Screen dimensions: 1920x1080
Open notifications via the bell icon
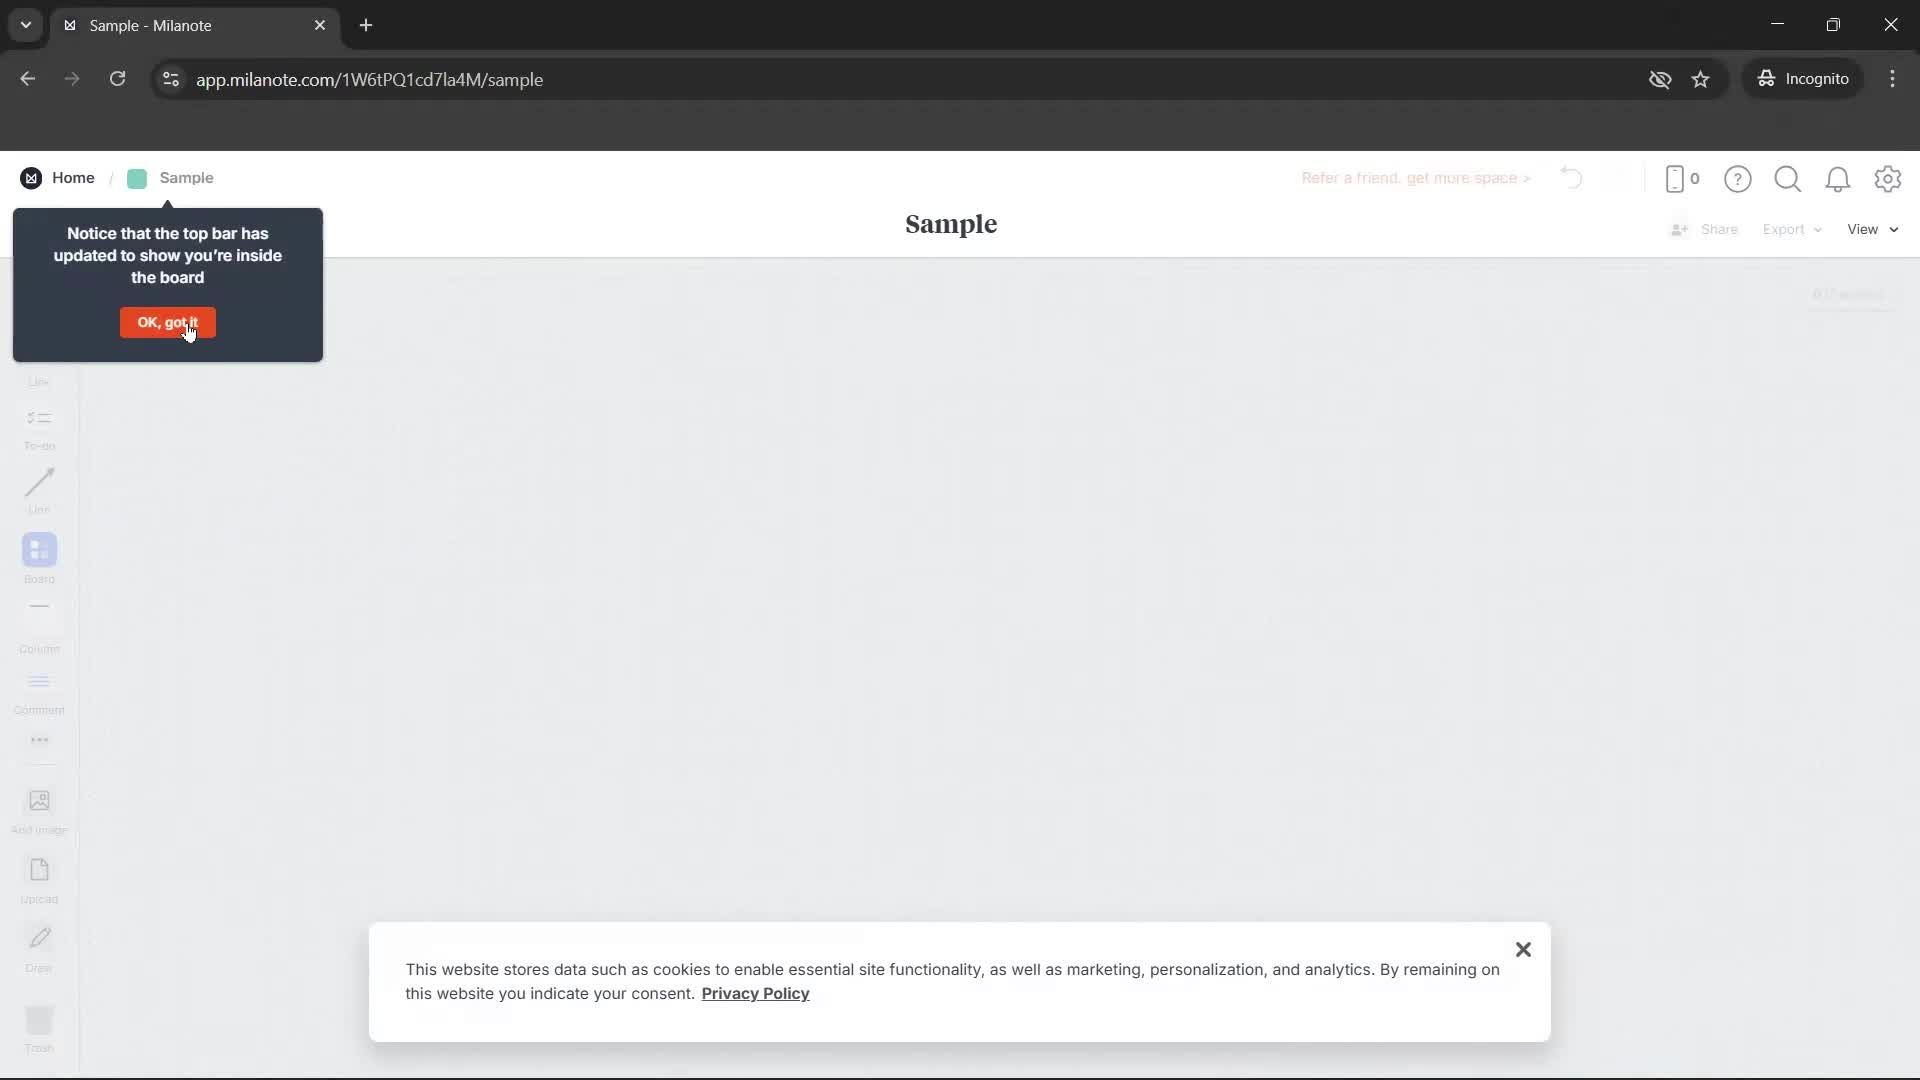(x=1839, y=179)
